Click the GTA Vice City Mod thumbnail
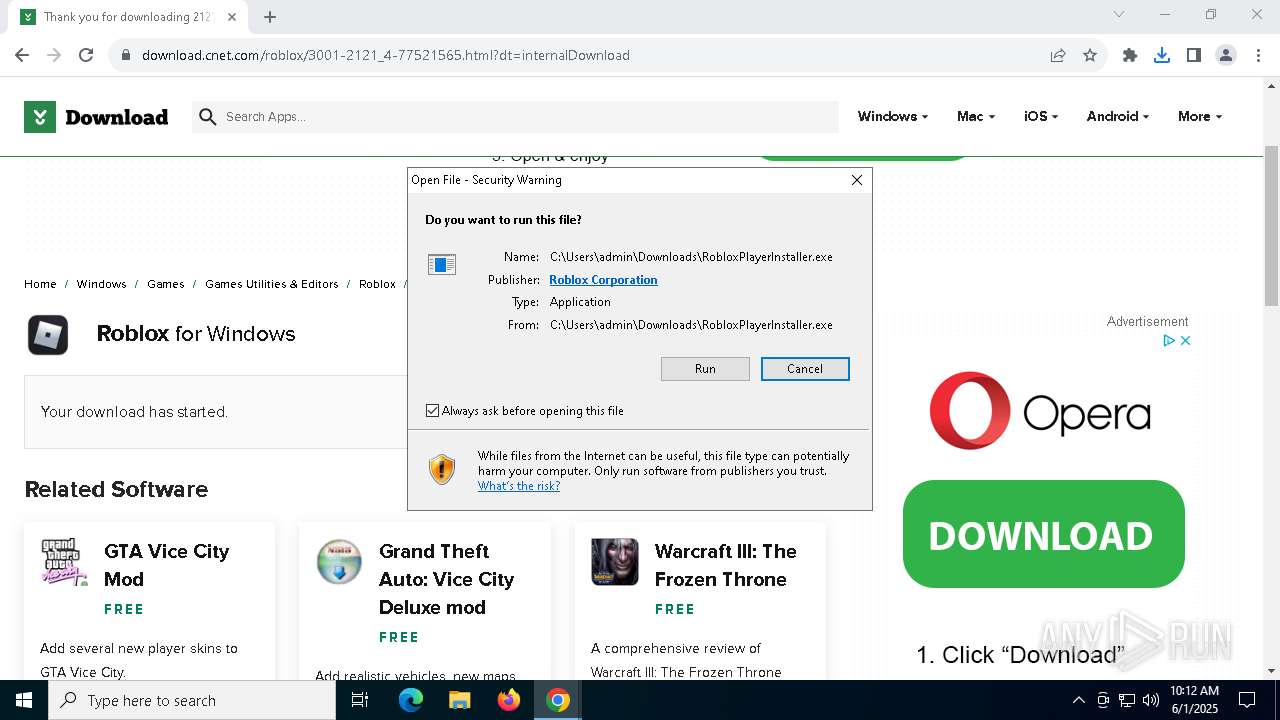The width and height of the screenshot is (1280, 720). pos(64,561)
